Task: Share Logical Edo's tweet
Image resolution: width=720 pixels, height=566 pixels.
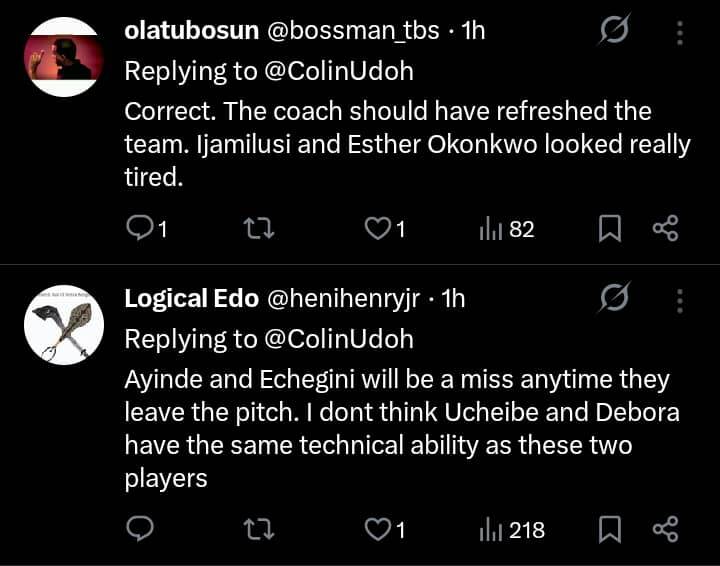Action: [665, 528]
